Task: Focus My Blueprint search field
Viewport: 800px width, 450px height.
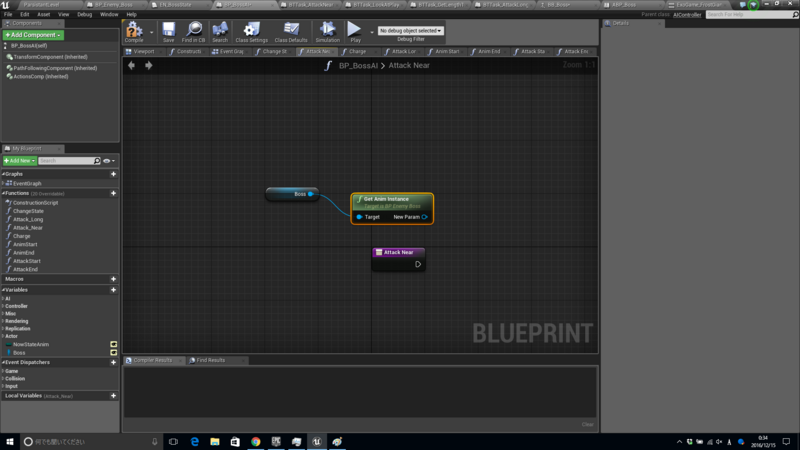Action: (x=69, y=161)
